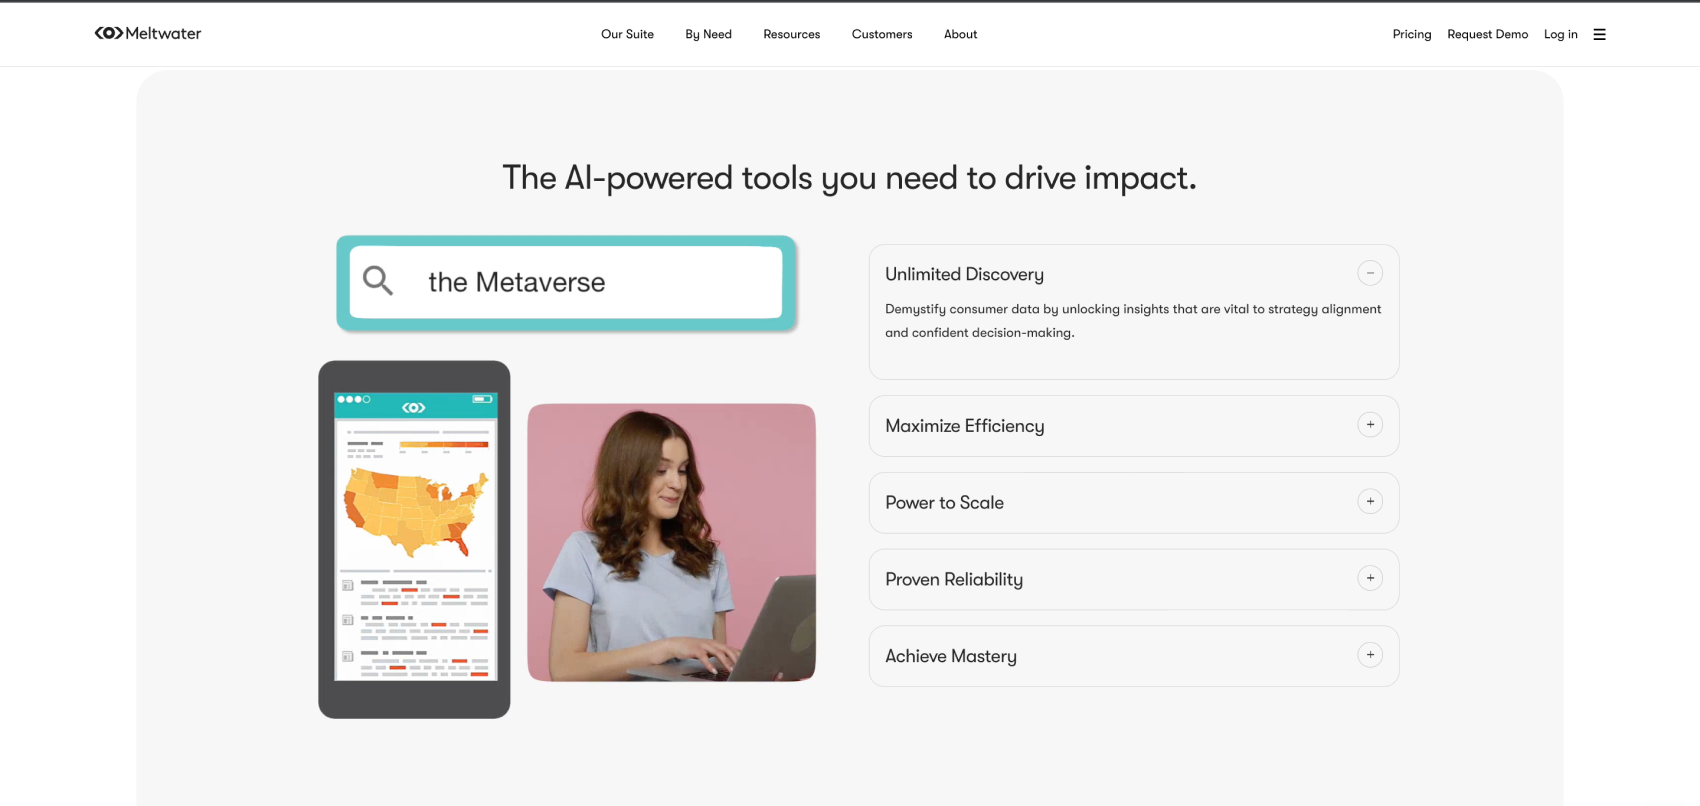This screenshot has width=1700, height=806.
Task: Click the Demystify consumer data description text
Action: coord(1133,321)
